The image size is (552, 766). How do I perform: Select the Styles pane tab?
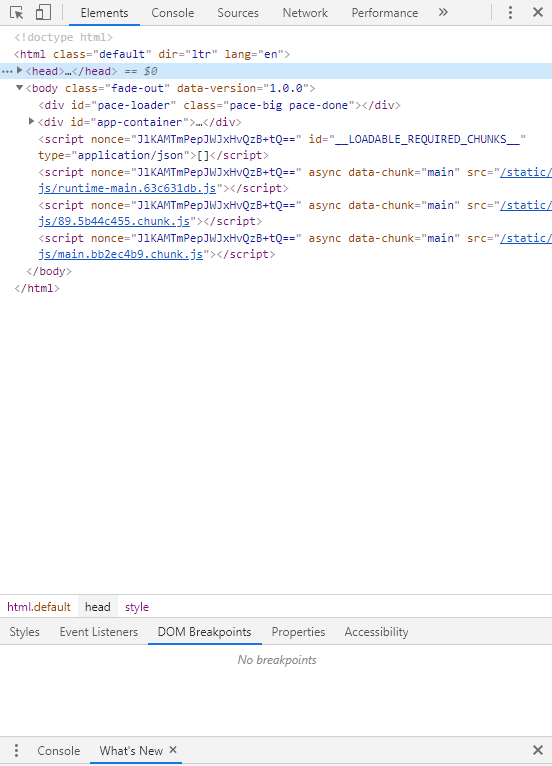click(24, 632)
